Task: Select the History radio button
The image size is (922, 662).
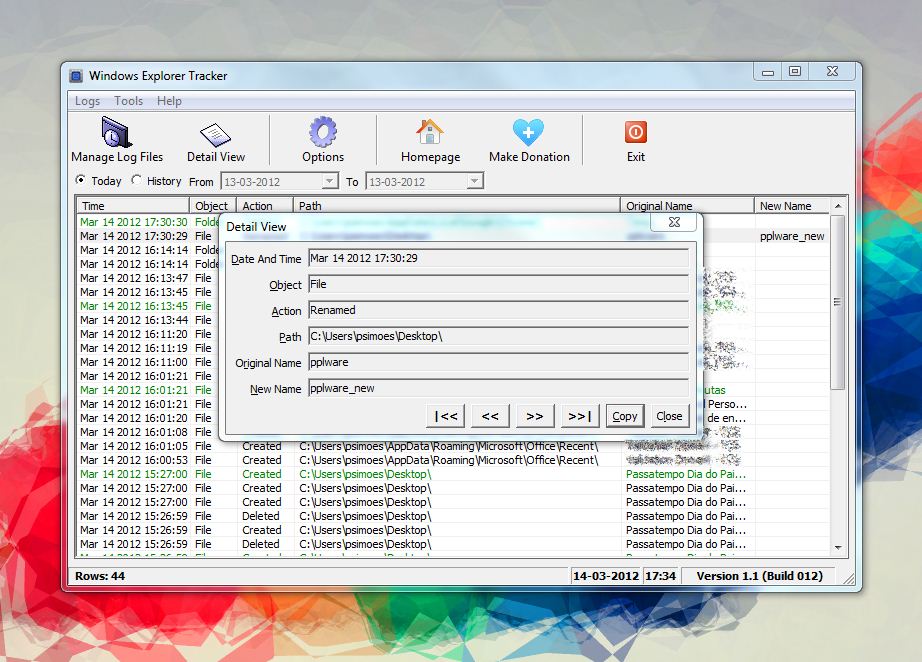Action: click(x=136, y=180)
